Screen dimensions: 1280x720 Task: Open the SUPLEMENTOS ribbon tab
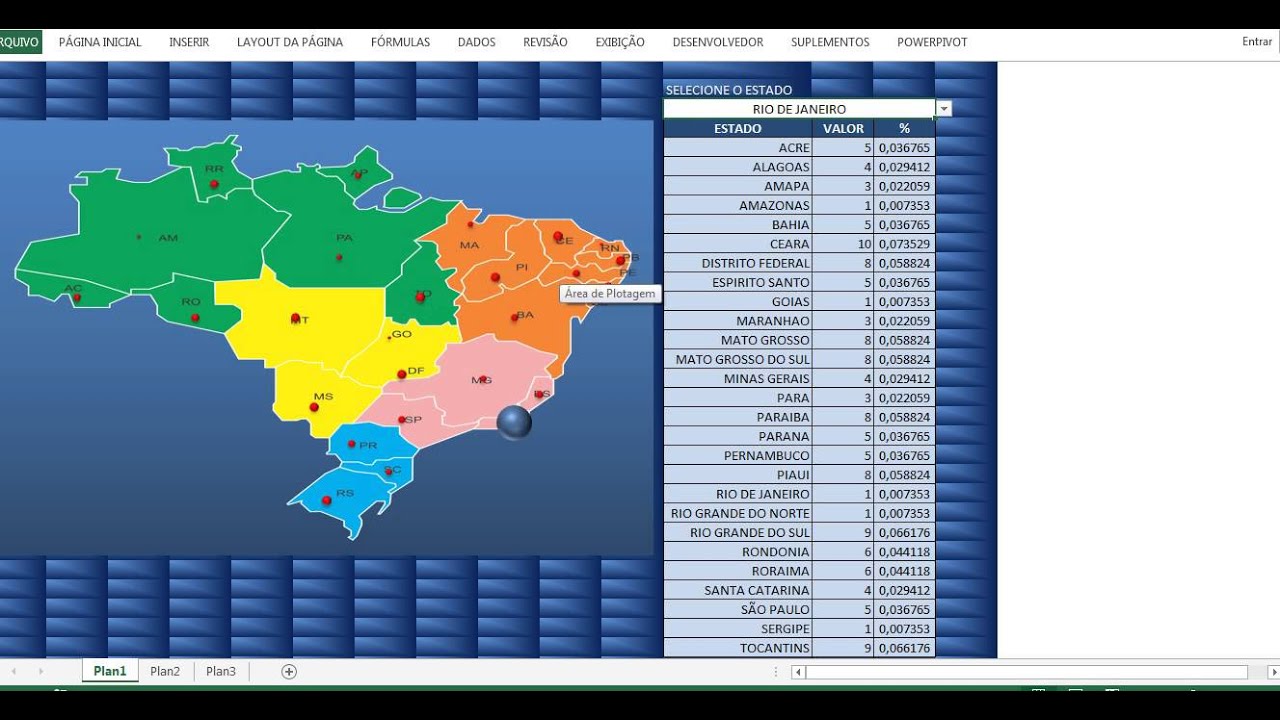click(x=830, y=42)
